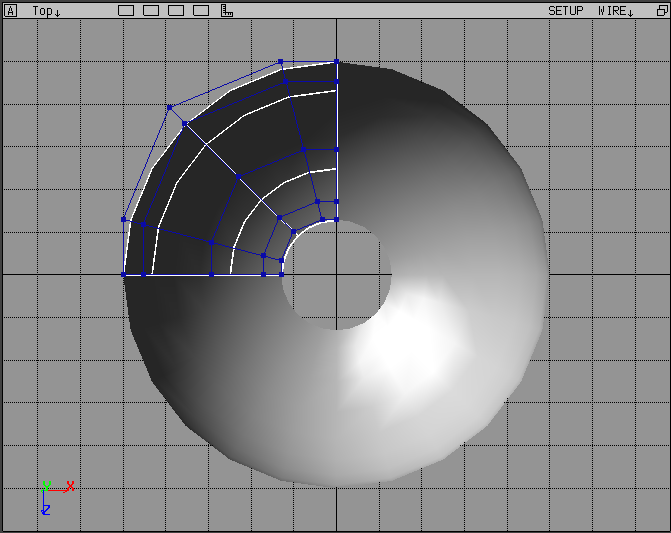The width and height of the screenshot is (671, 533).
Task: Select the leftmost control point on horizontal axis
Action: click(x=124, y=274)
